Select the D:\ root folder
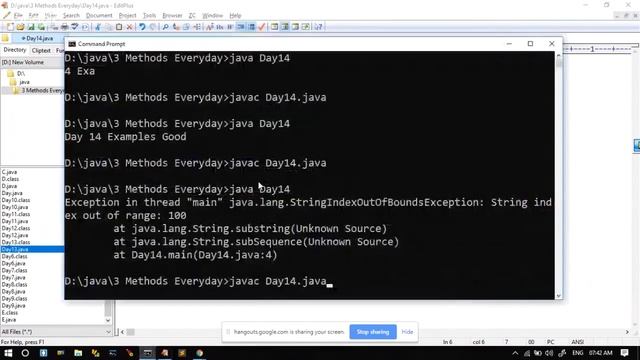Screen dimensions: 640x360 click(x=21, y=73)
